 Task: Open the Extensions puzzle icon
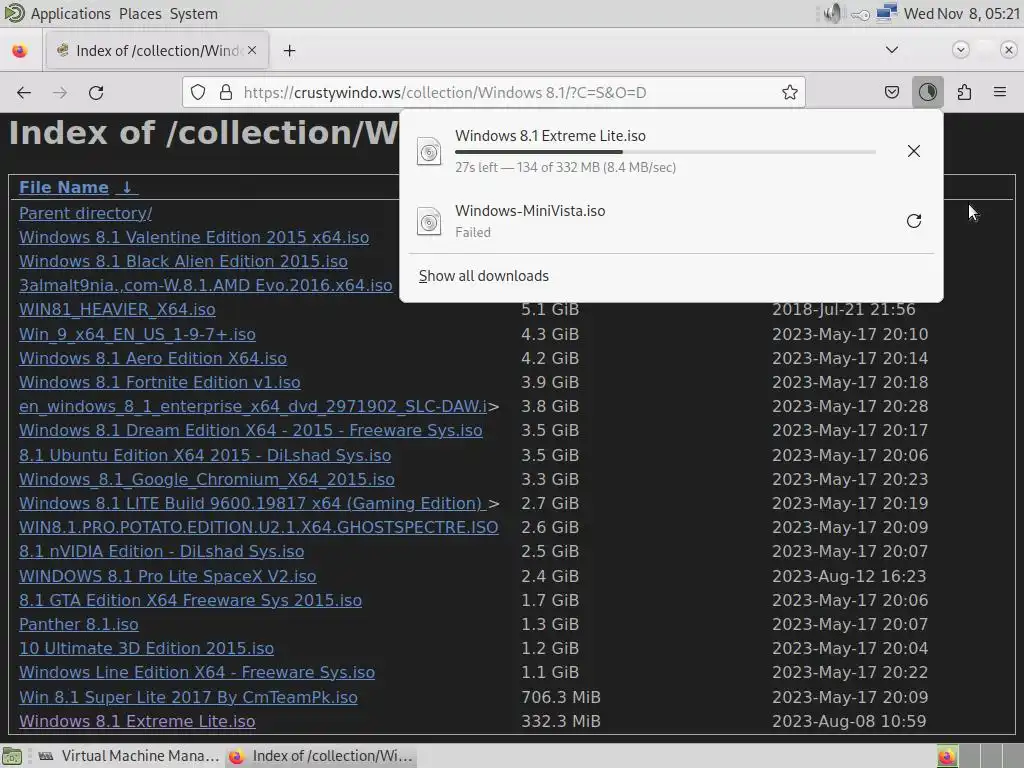click(964, 93)
